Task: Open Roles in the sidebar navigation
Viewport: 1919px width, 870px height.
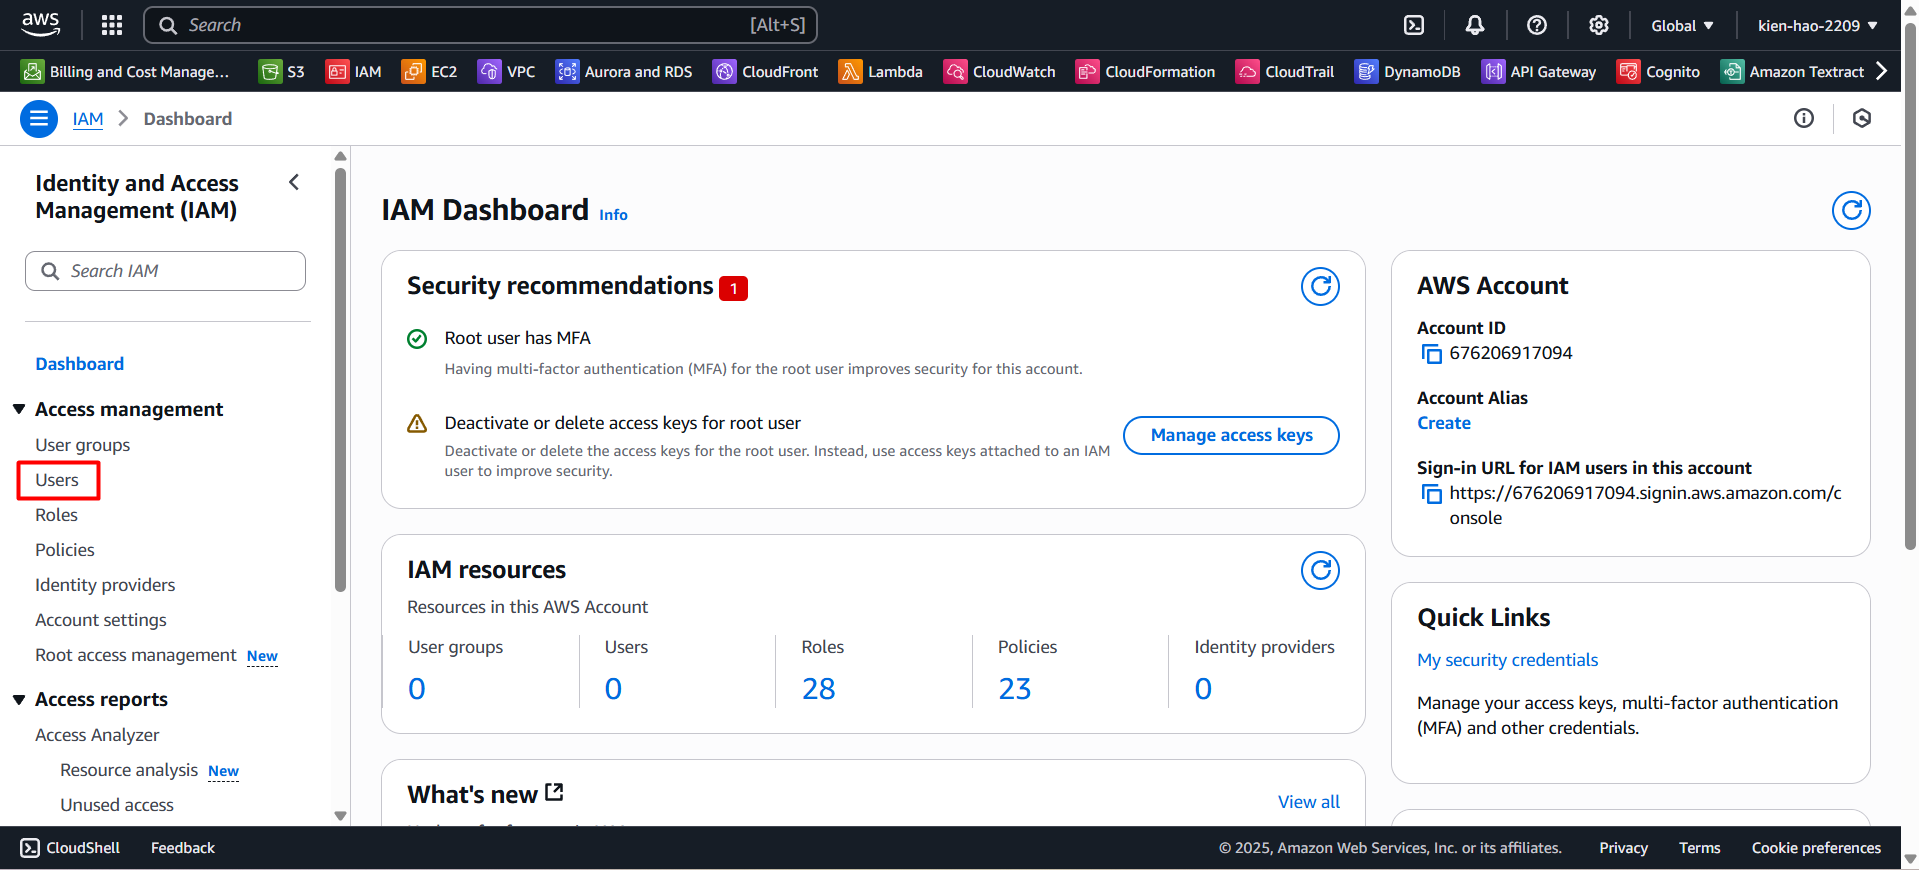Action: coord(57,515)
